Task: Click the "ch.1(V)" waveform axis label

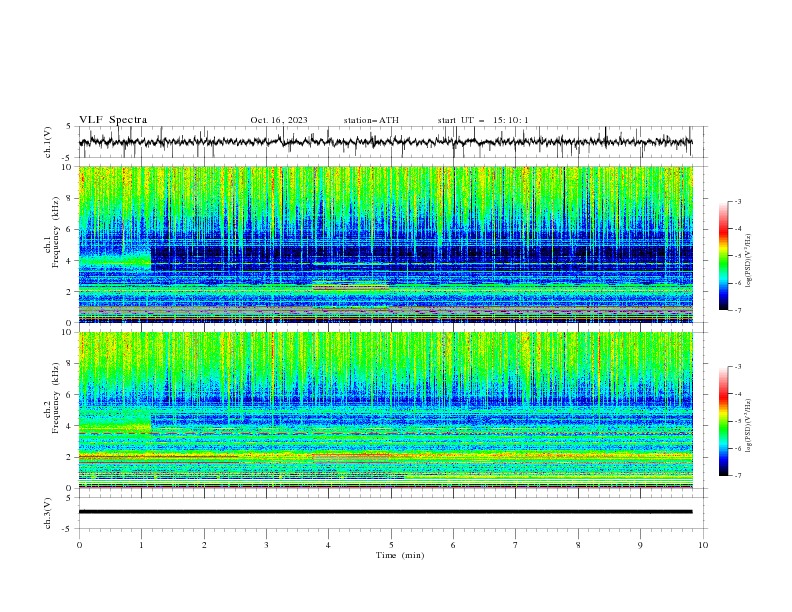Action: coord(48,142)
